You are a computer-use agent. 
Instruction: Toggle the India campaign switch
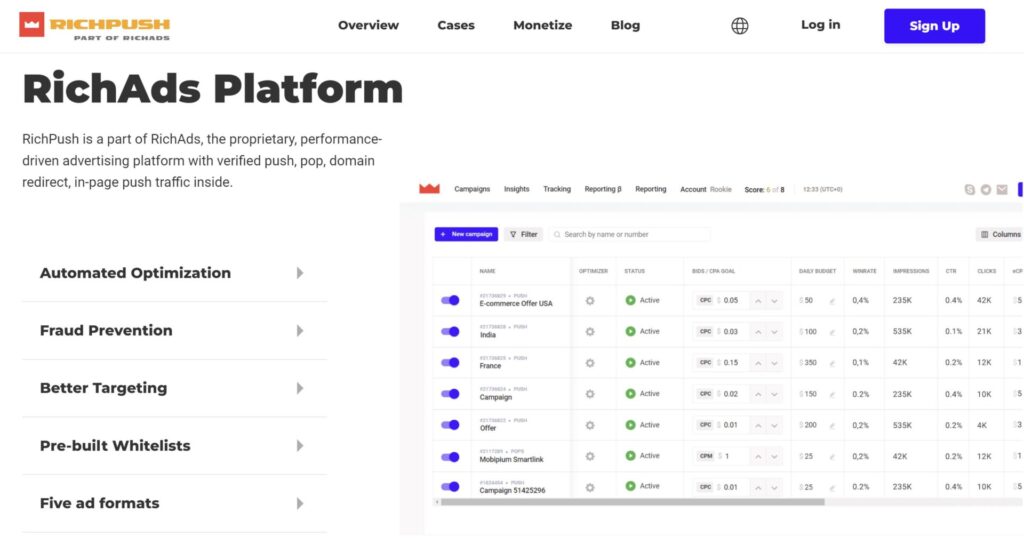(x=450, y=332)
